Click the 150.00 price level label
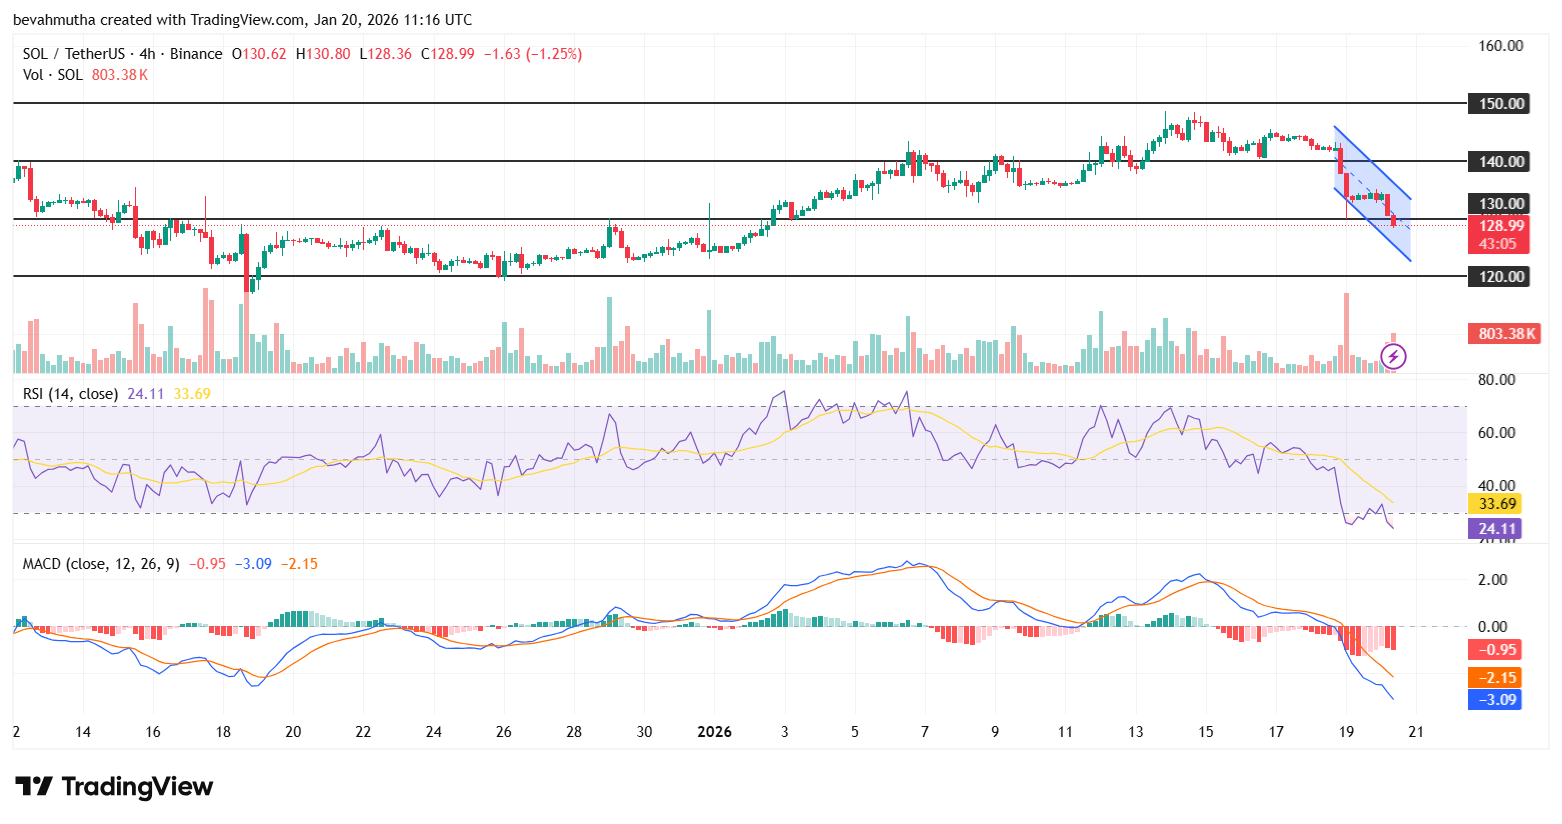 [x=1500, y=103]
